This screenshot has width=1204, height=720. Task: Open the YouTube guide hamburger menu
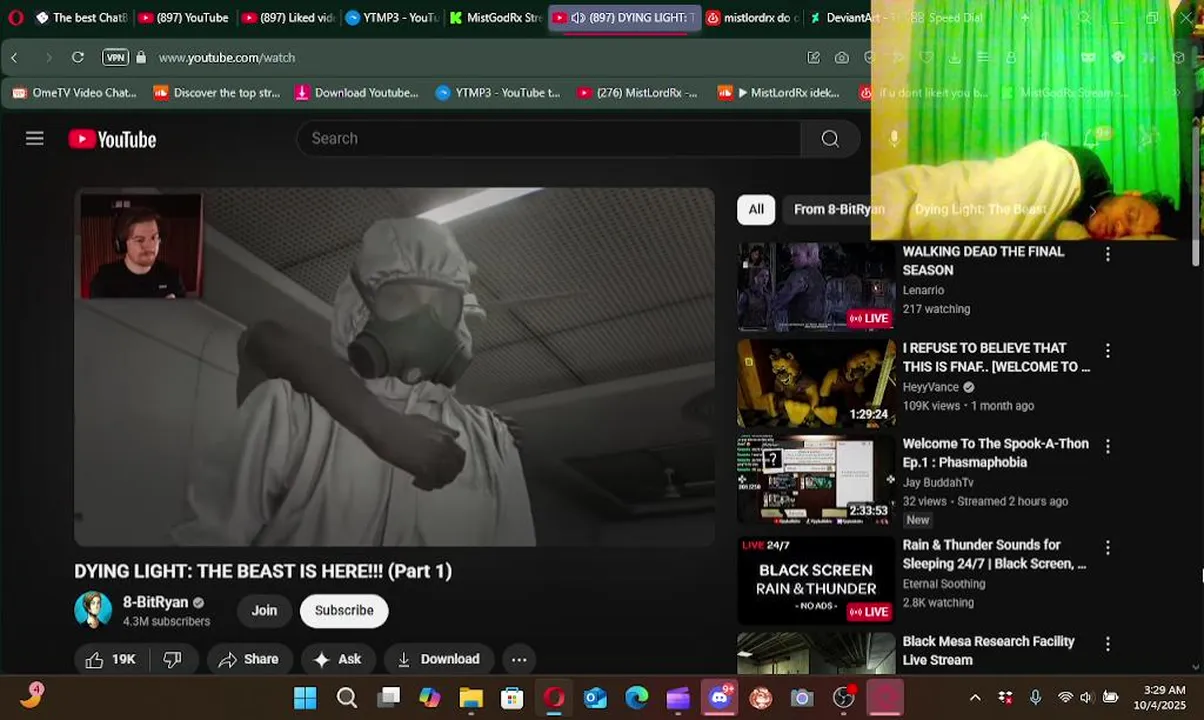(35, 139)
